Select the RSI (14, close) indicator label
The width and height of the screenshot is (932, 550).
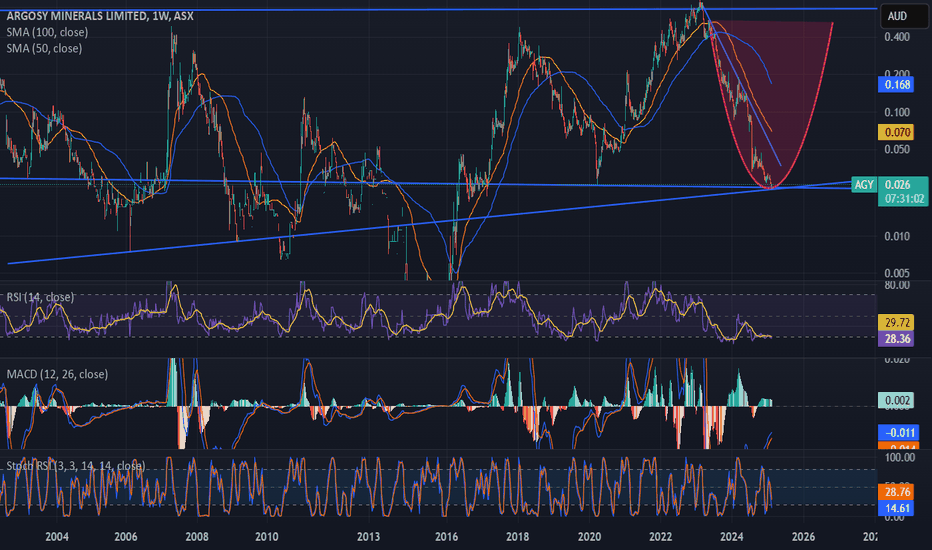point(40,297)
